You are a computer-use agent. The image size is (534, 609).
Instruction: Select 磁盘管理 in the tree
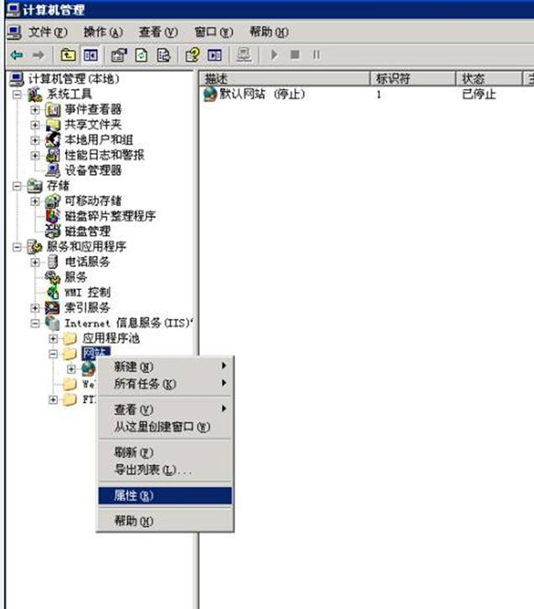[87, 231]
